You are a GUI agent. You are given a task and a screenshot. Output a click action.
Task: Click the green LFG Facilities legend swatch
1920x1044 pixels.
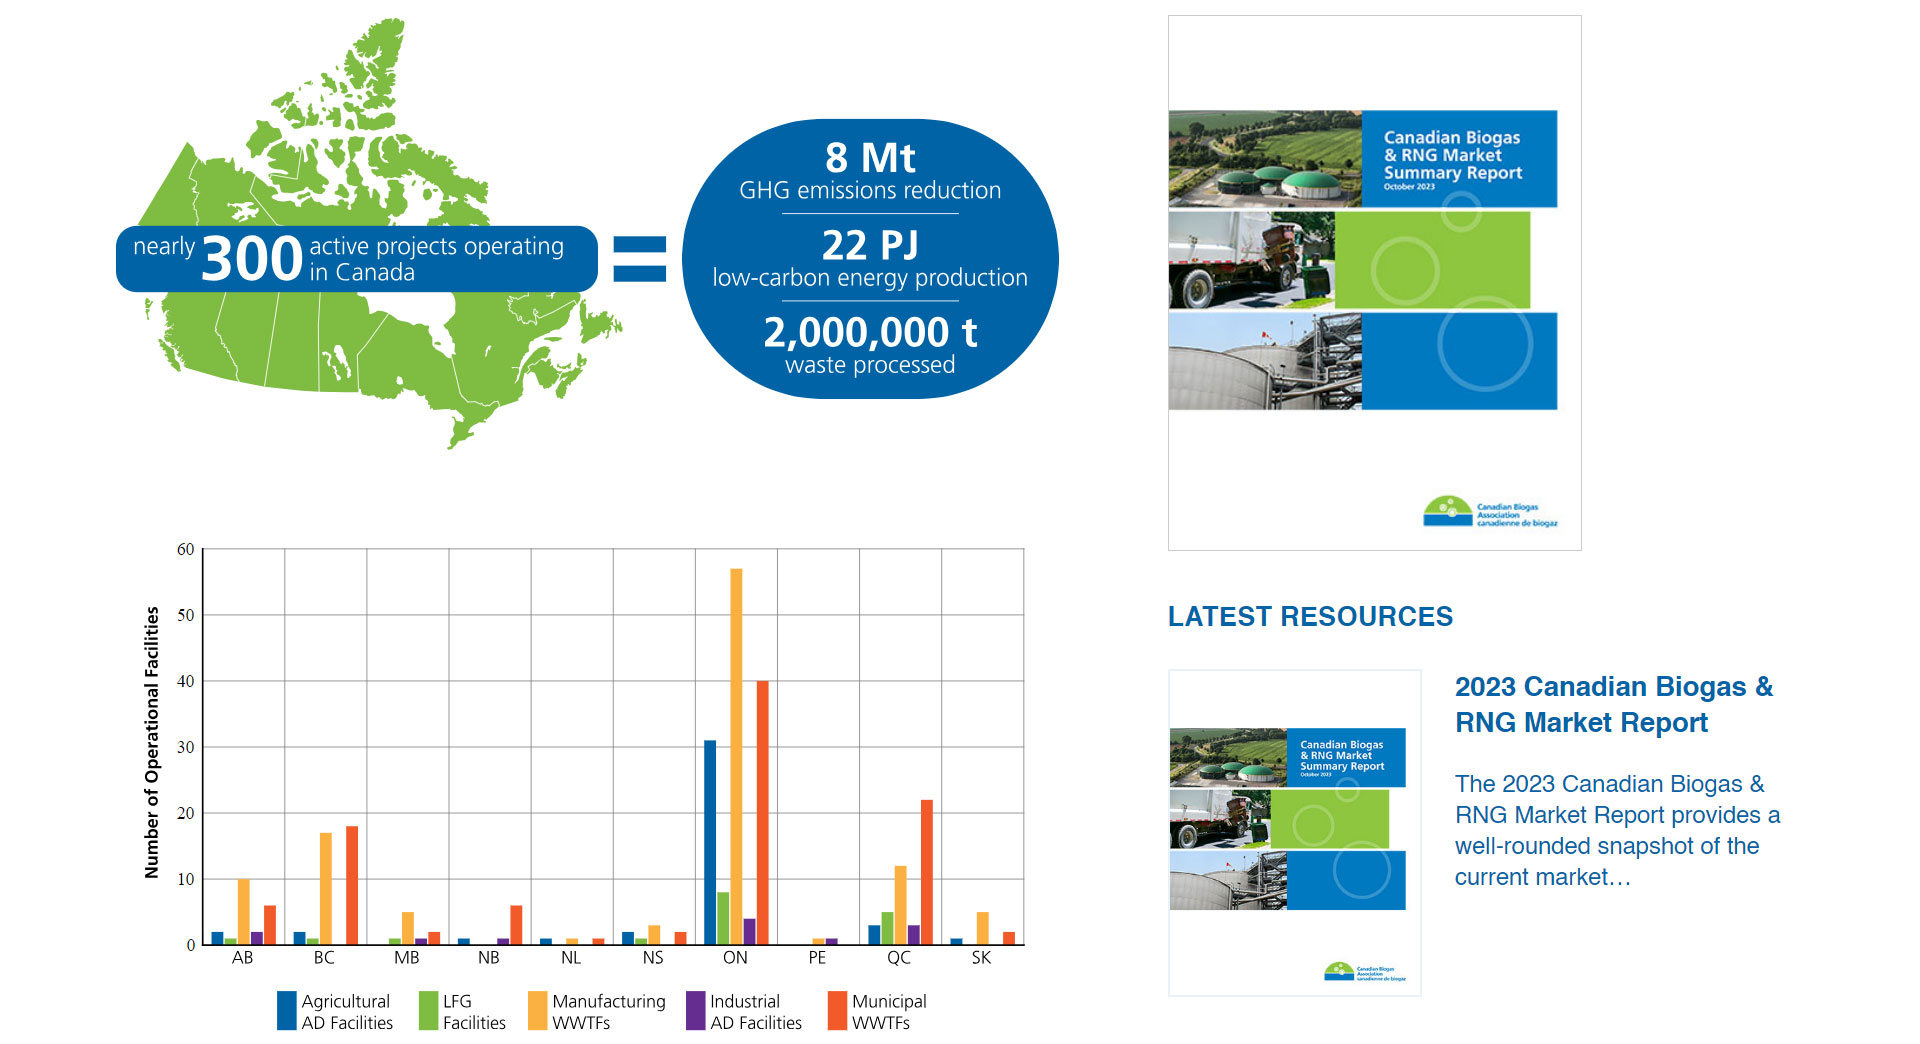429,1011
